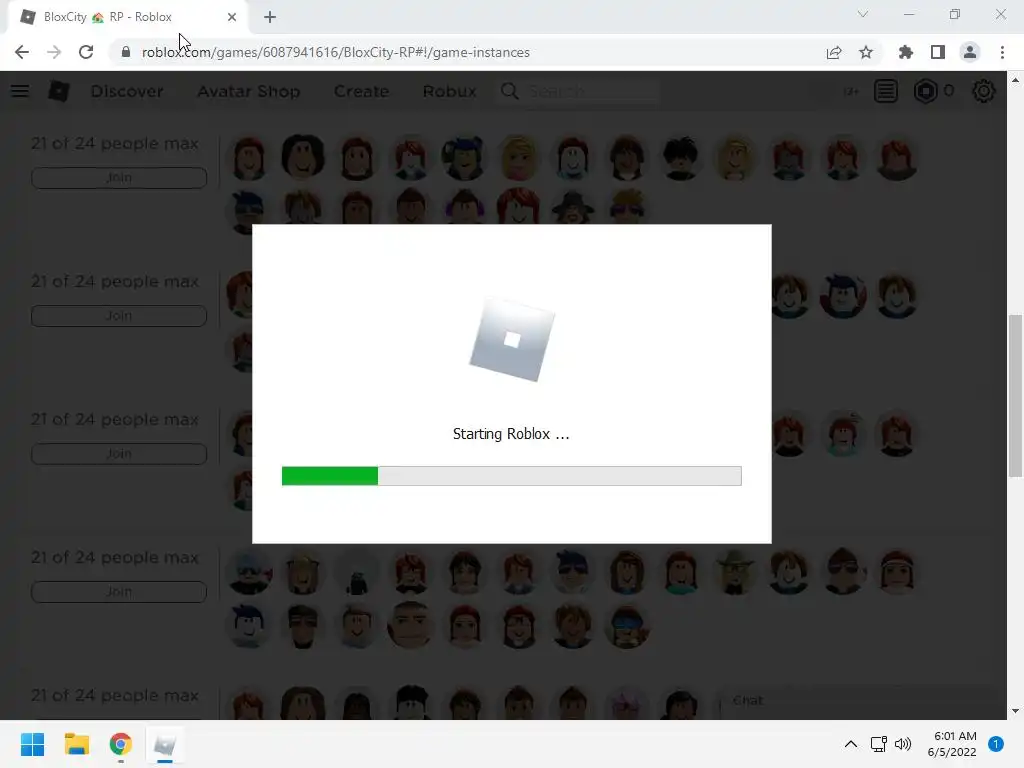Open the Chrome three-dot menu
This screenshot has height=768, width=1024.
[1002, 52]
